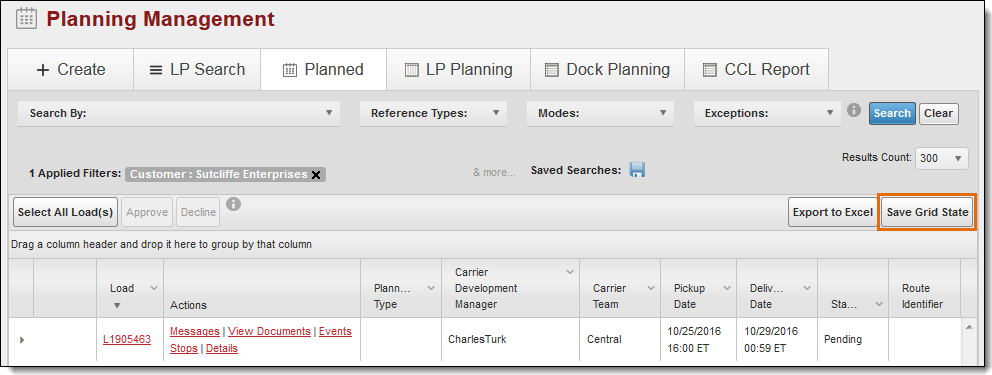Remove the Sutcliffe Enterprises customer filter
This screenshot has height=375, width=992.
(316, 175)
